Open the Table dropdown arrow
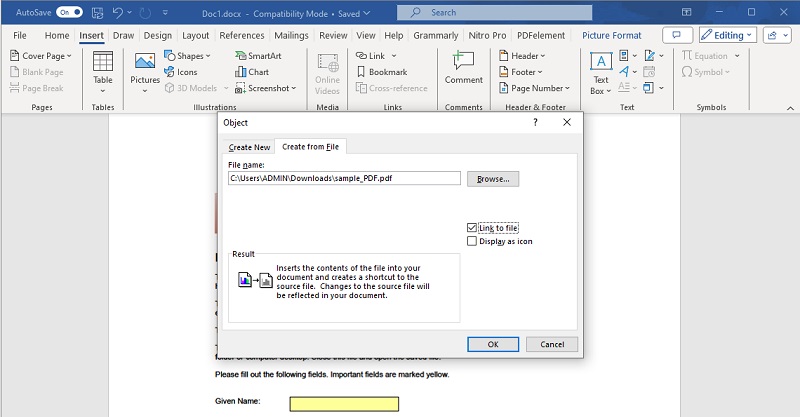Screen dimensions: 800x417 (x=103, y=91)
